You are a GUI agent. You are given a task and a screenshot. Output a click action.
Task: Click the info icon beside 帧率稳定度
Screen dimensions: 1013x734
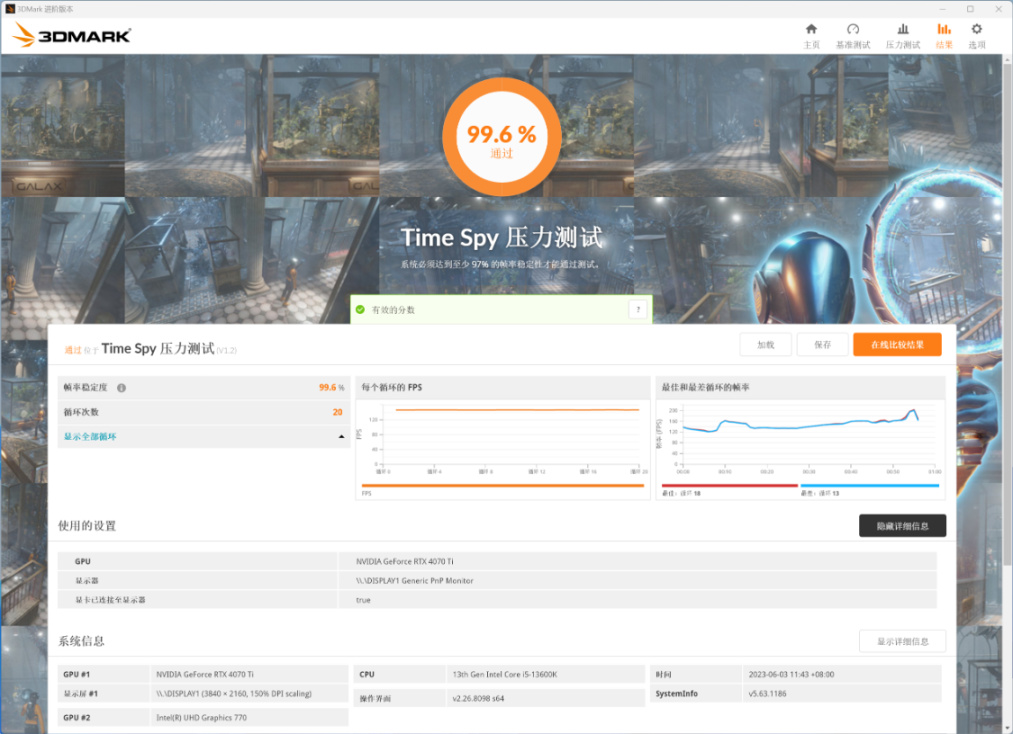pos(121,388)
